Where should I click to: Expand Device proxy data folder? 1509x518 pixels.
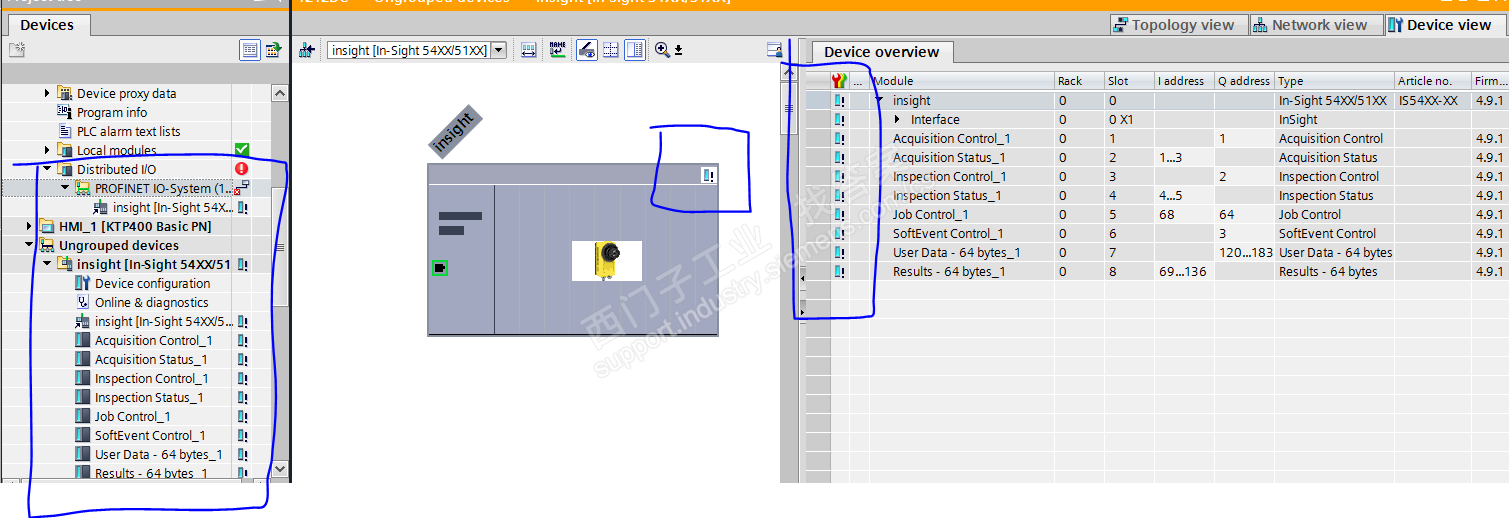(47, 93)
